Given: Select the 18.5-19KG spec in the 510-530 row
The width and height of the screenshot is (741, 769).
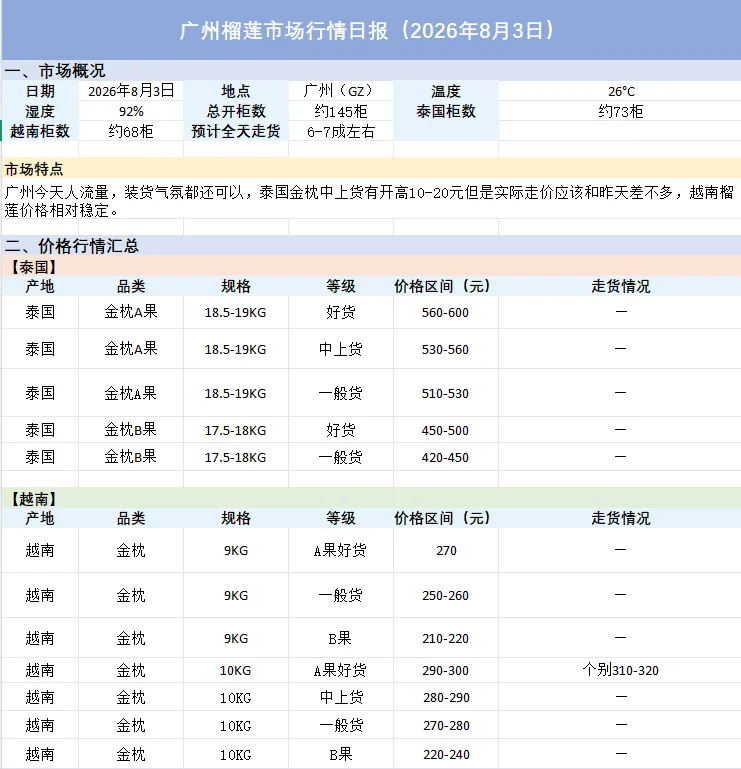Looking at the screenshot, I should (235, 393).
